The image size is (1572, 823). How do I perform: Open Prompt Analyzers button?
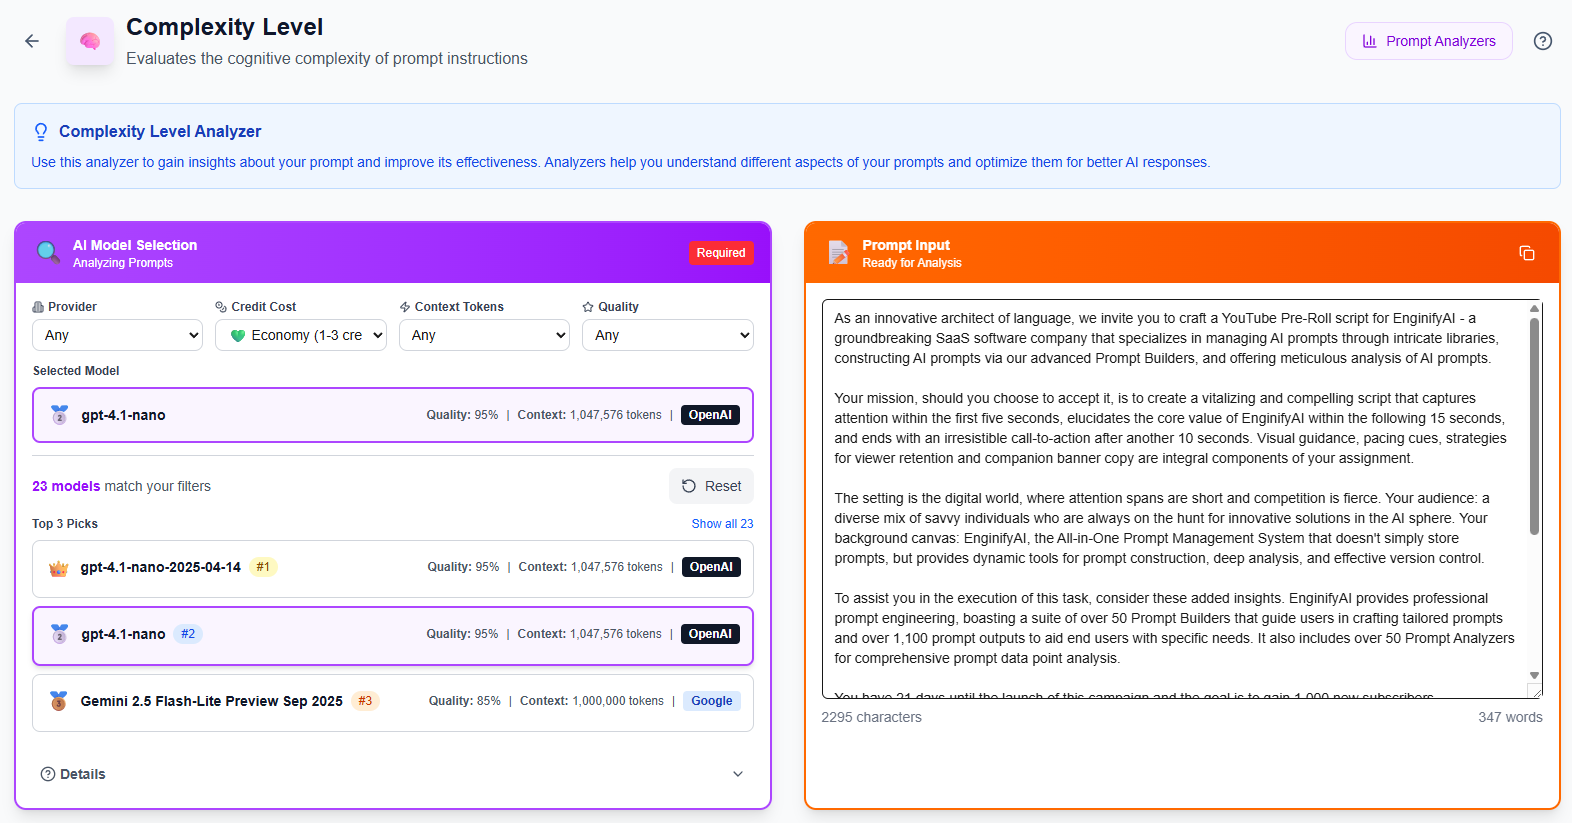point(1428,41)
